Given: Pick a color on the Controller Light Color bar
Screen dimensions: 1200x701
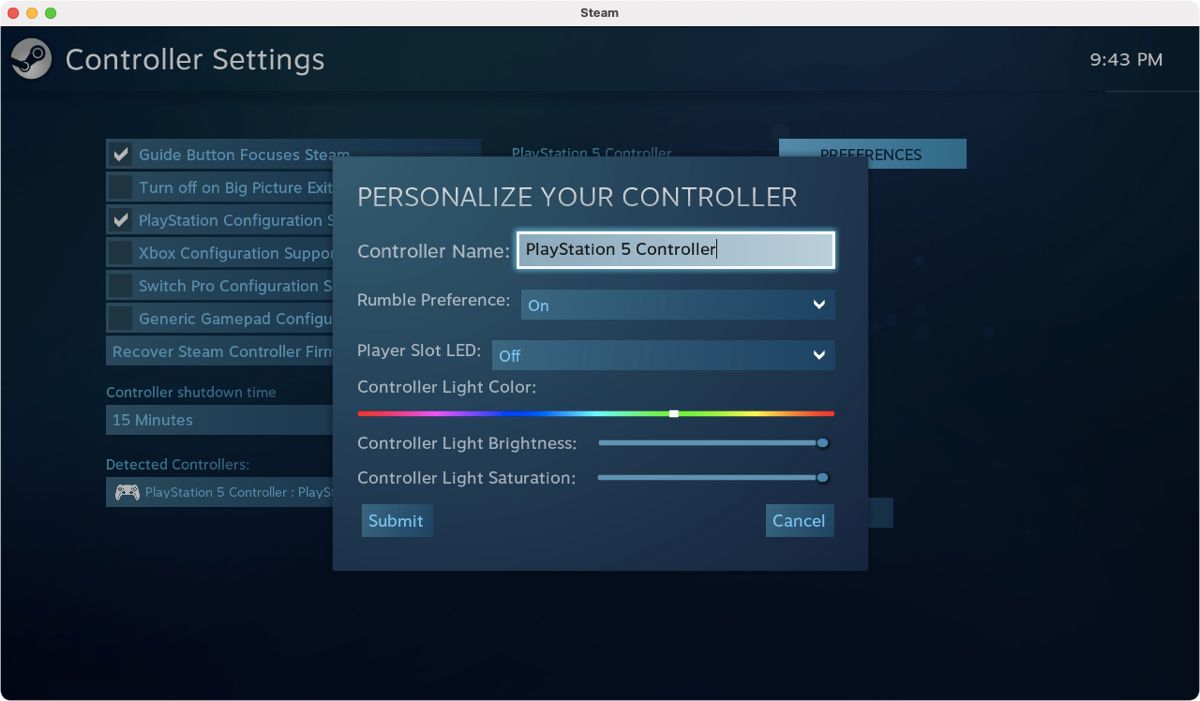Looking at the screenshot, I should [x=596, y=412].
